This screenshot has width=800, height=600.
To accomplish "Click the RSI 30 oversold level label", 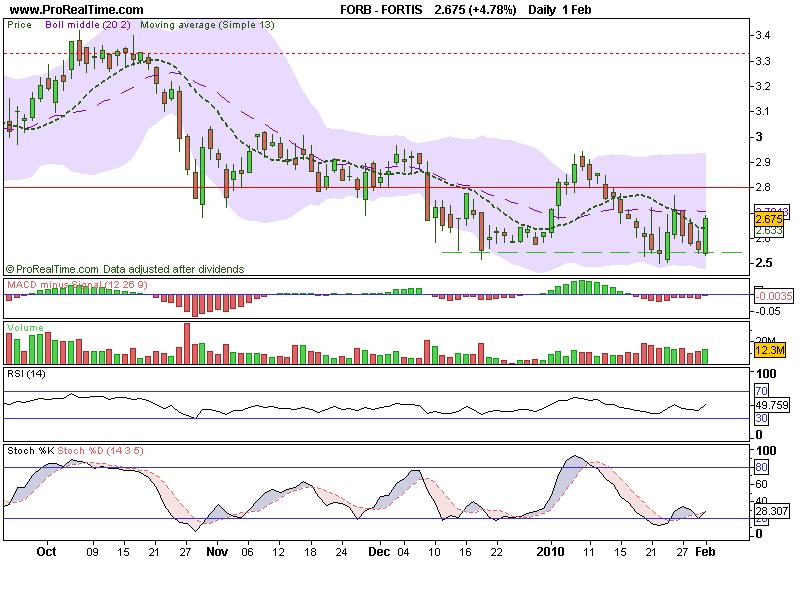I will (761, 418).
